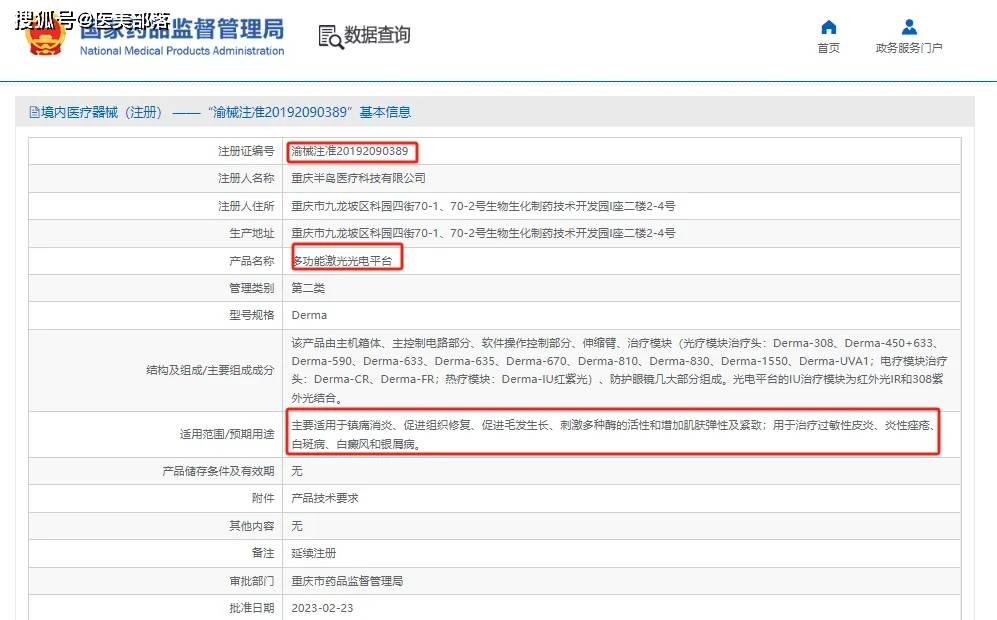Select management class value 第二类
Image resolution: width=997 pixels, height=620 pixels.
tap(308, 288)
